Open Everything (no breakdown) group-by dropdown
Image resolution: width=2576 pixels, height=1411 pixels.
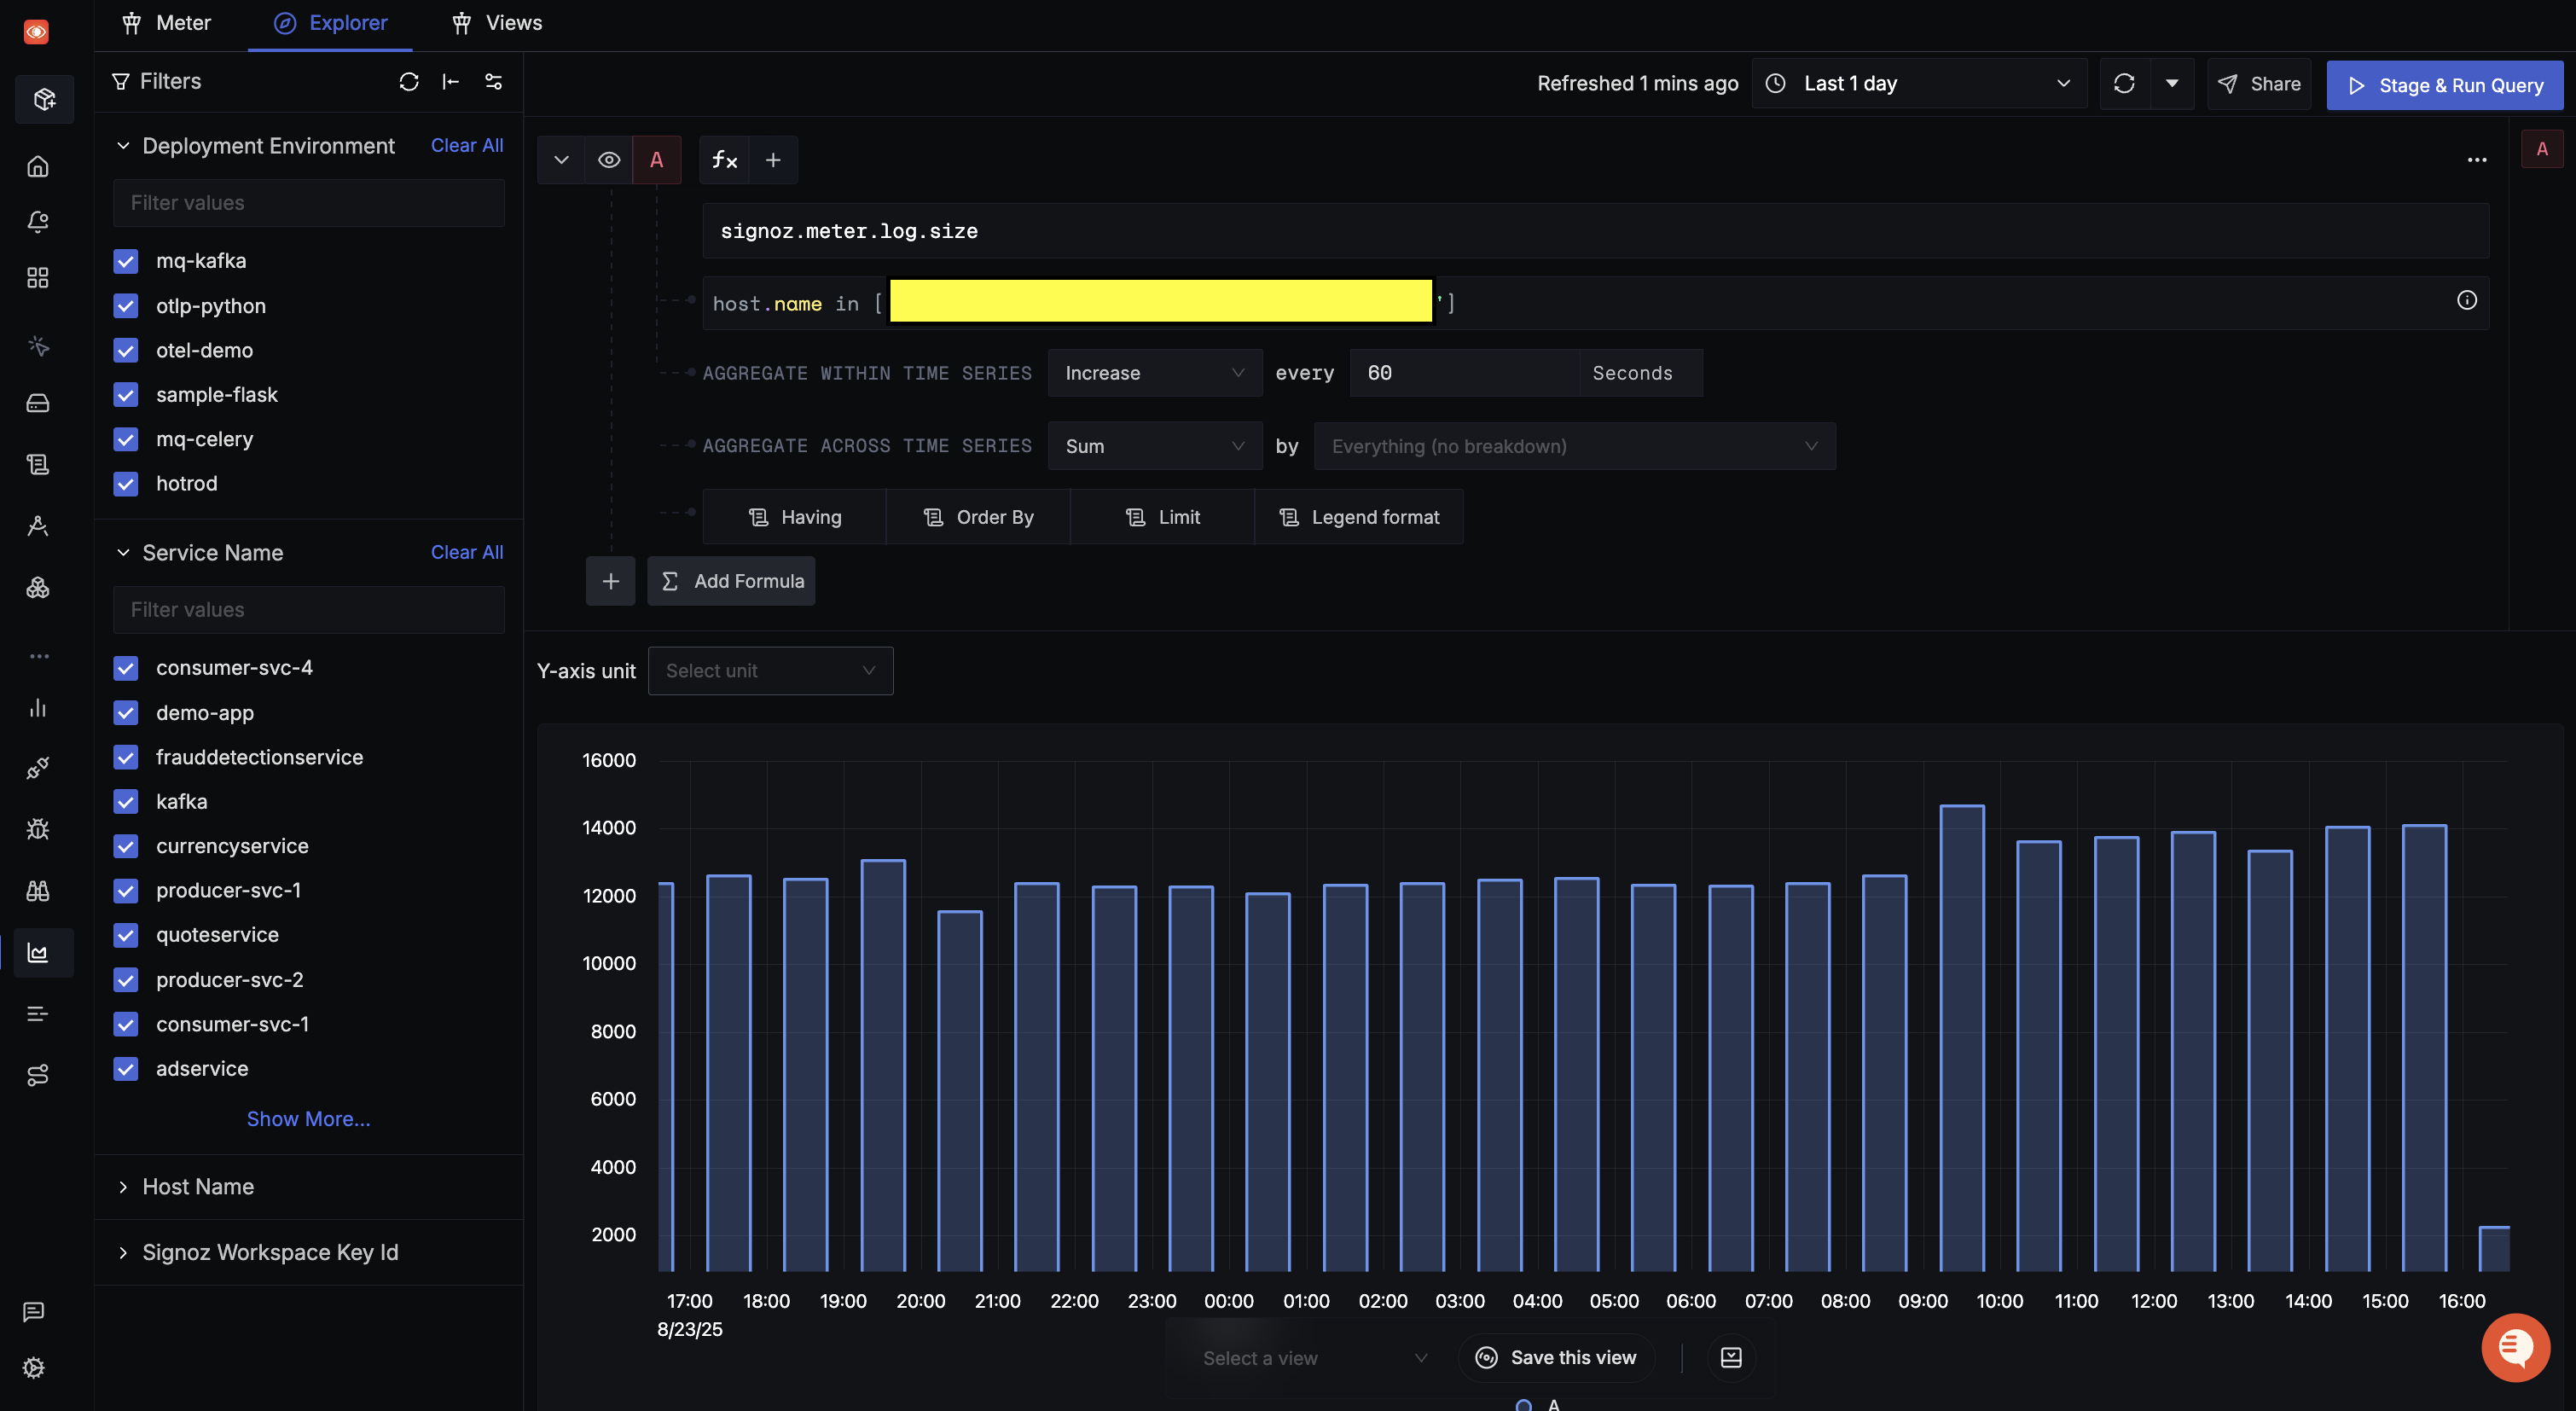(x=1574, y=446)
